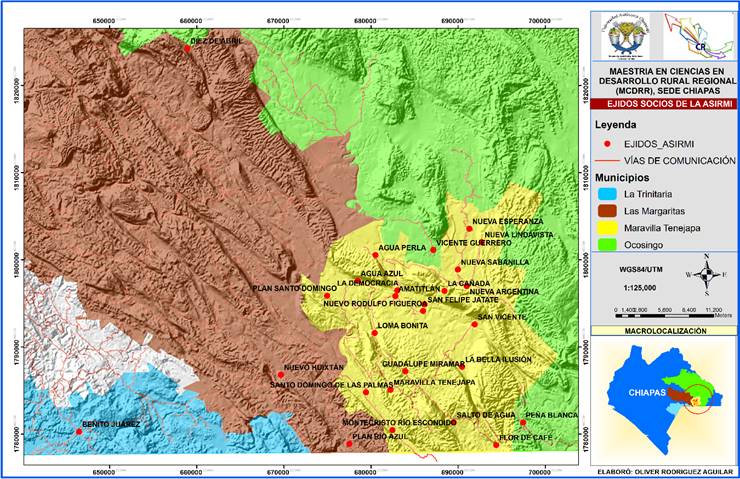Select the Las Margaritas brown swatch

606,210
